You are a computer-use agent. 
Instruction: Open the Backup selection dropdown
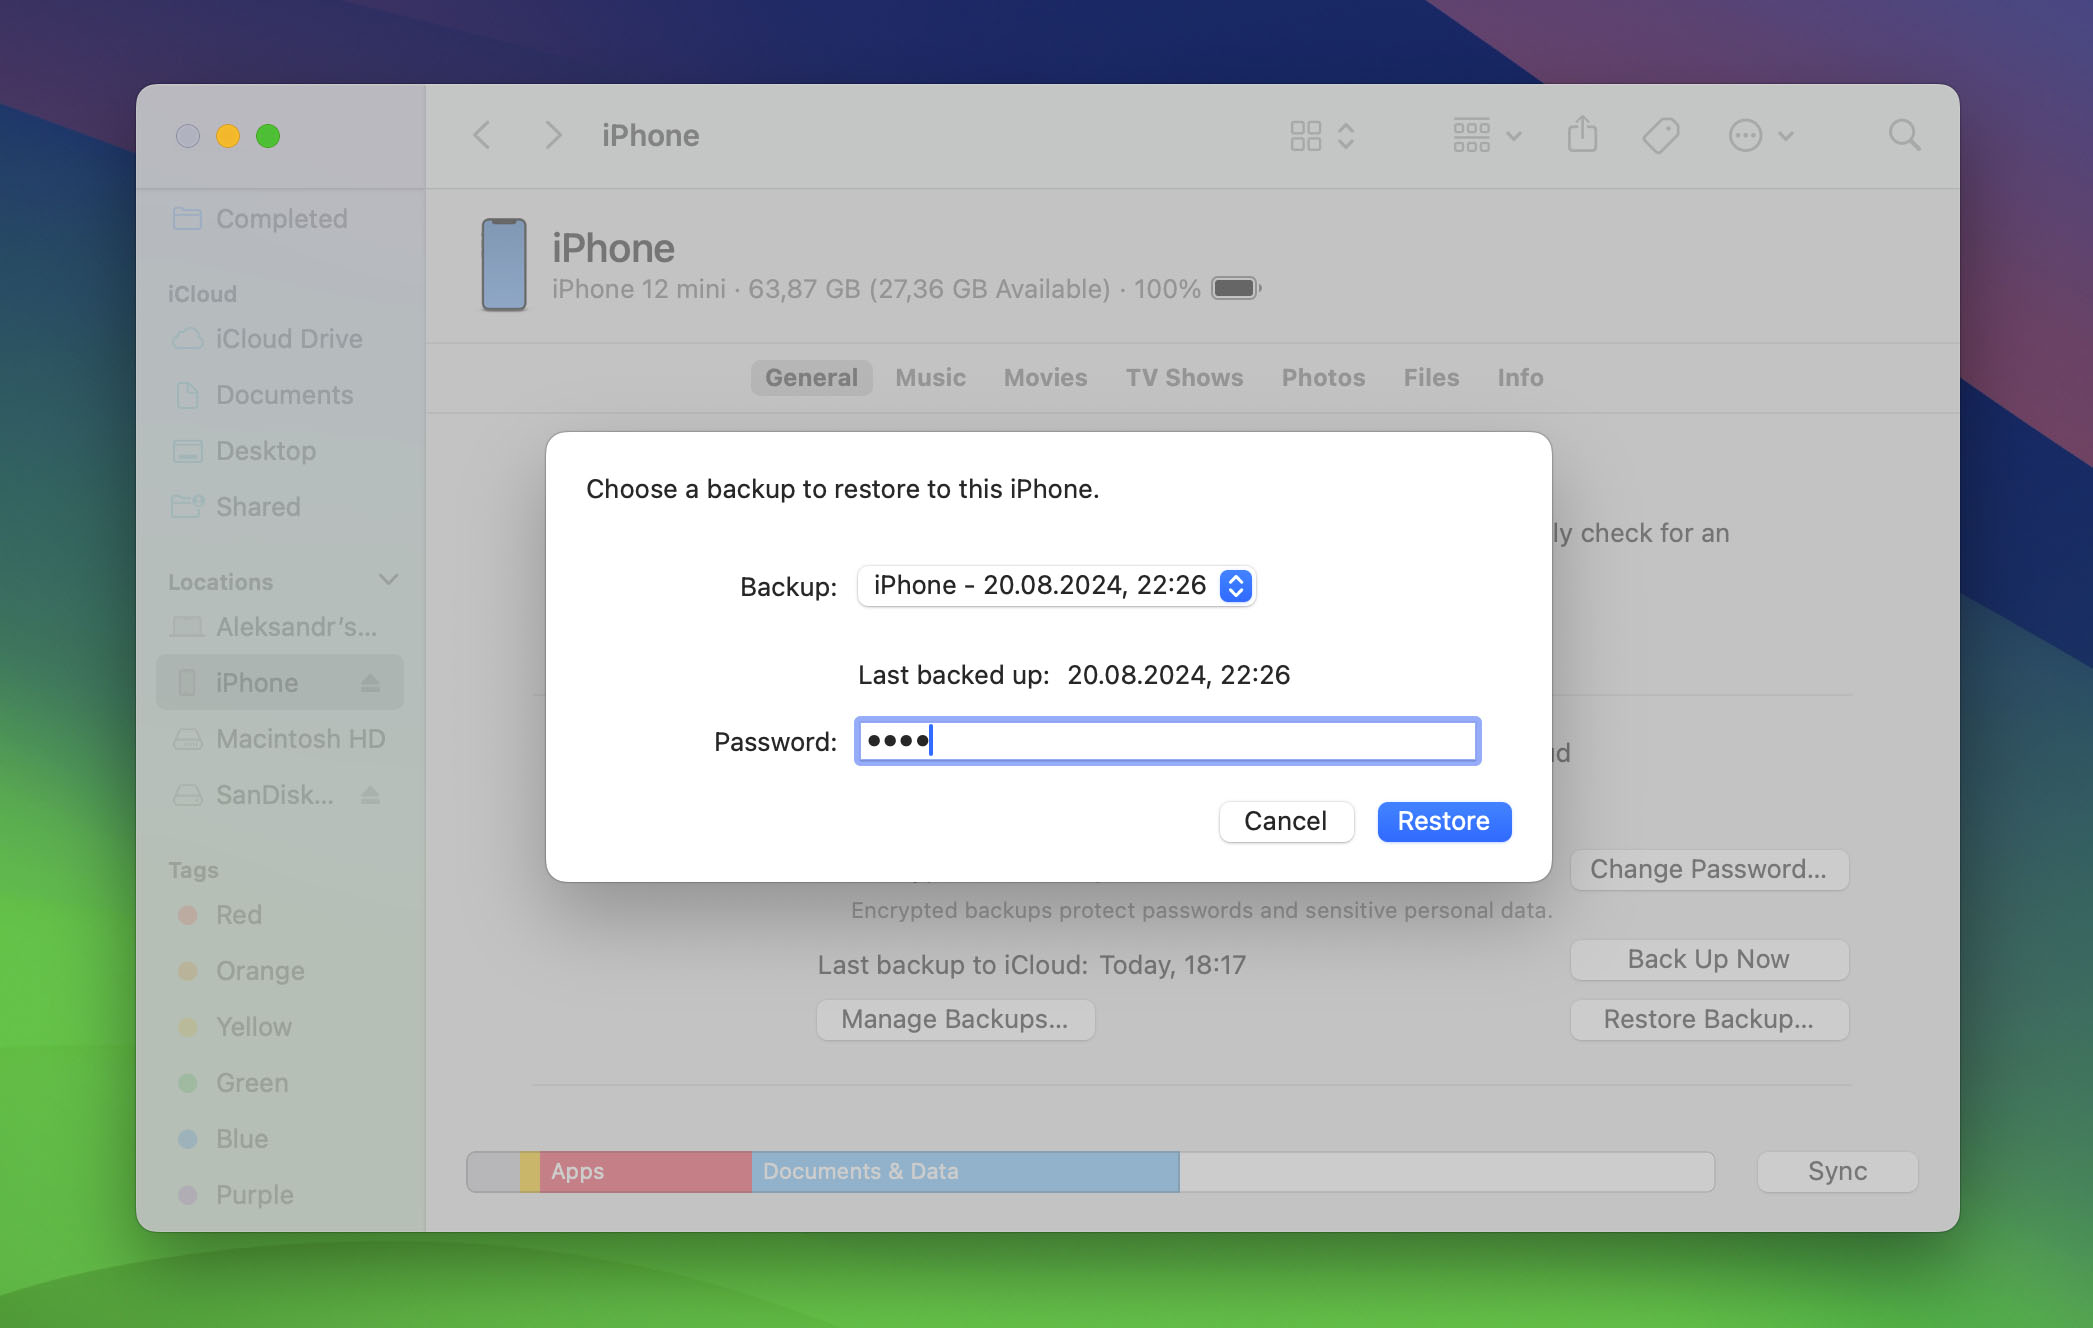point(1056,585)
